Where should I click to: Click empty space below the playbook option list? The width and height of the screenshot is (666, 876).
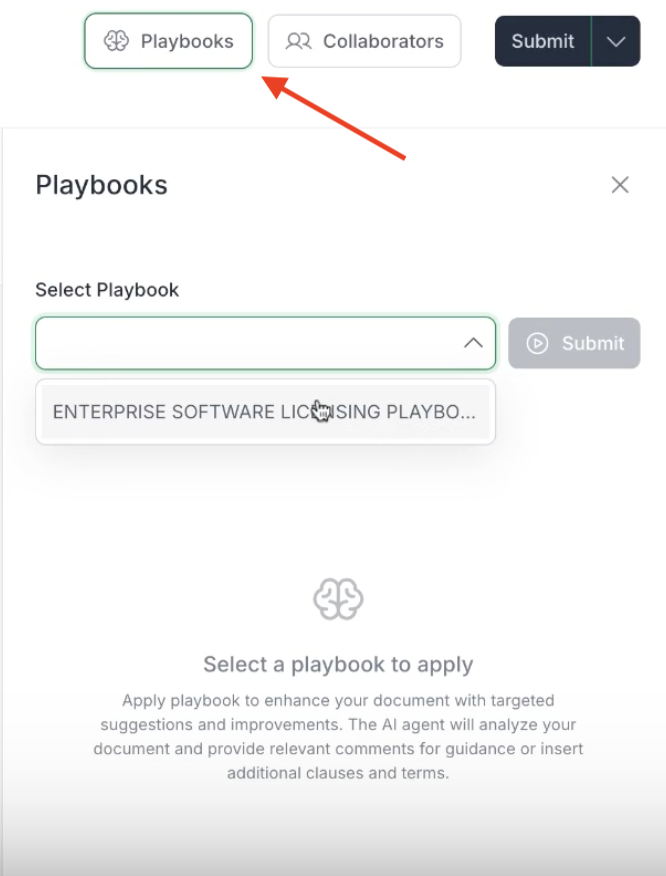[265, 503]
